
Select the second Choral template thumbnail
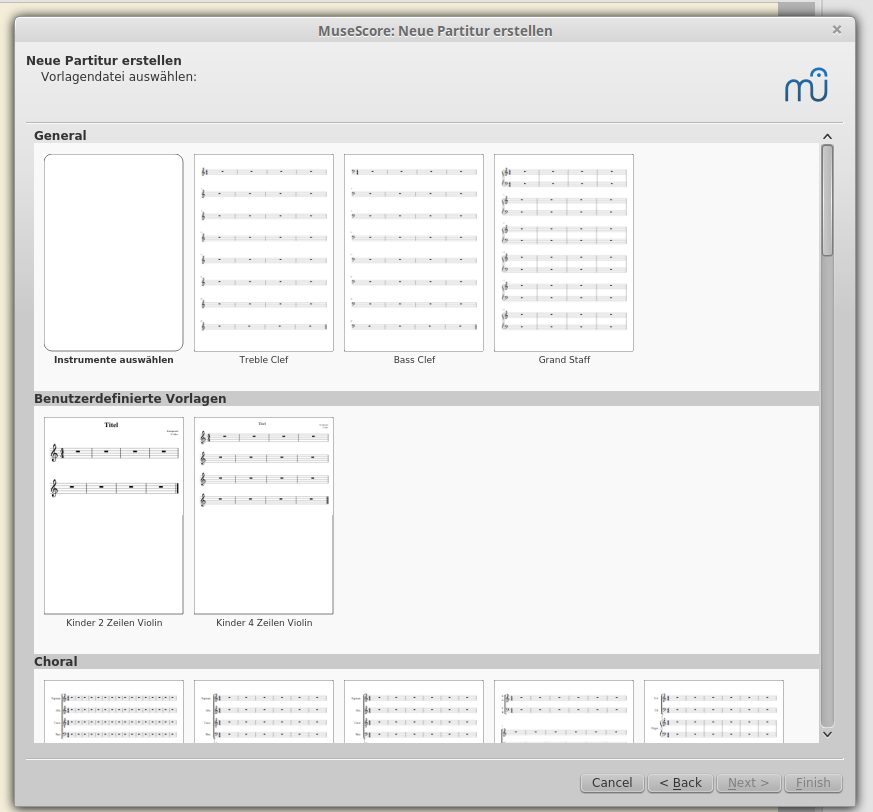(x=264, y=711)
